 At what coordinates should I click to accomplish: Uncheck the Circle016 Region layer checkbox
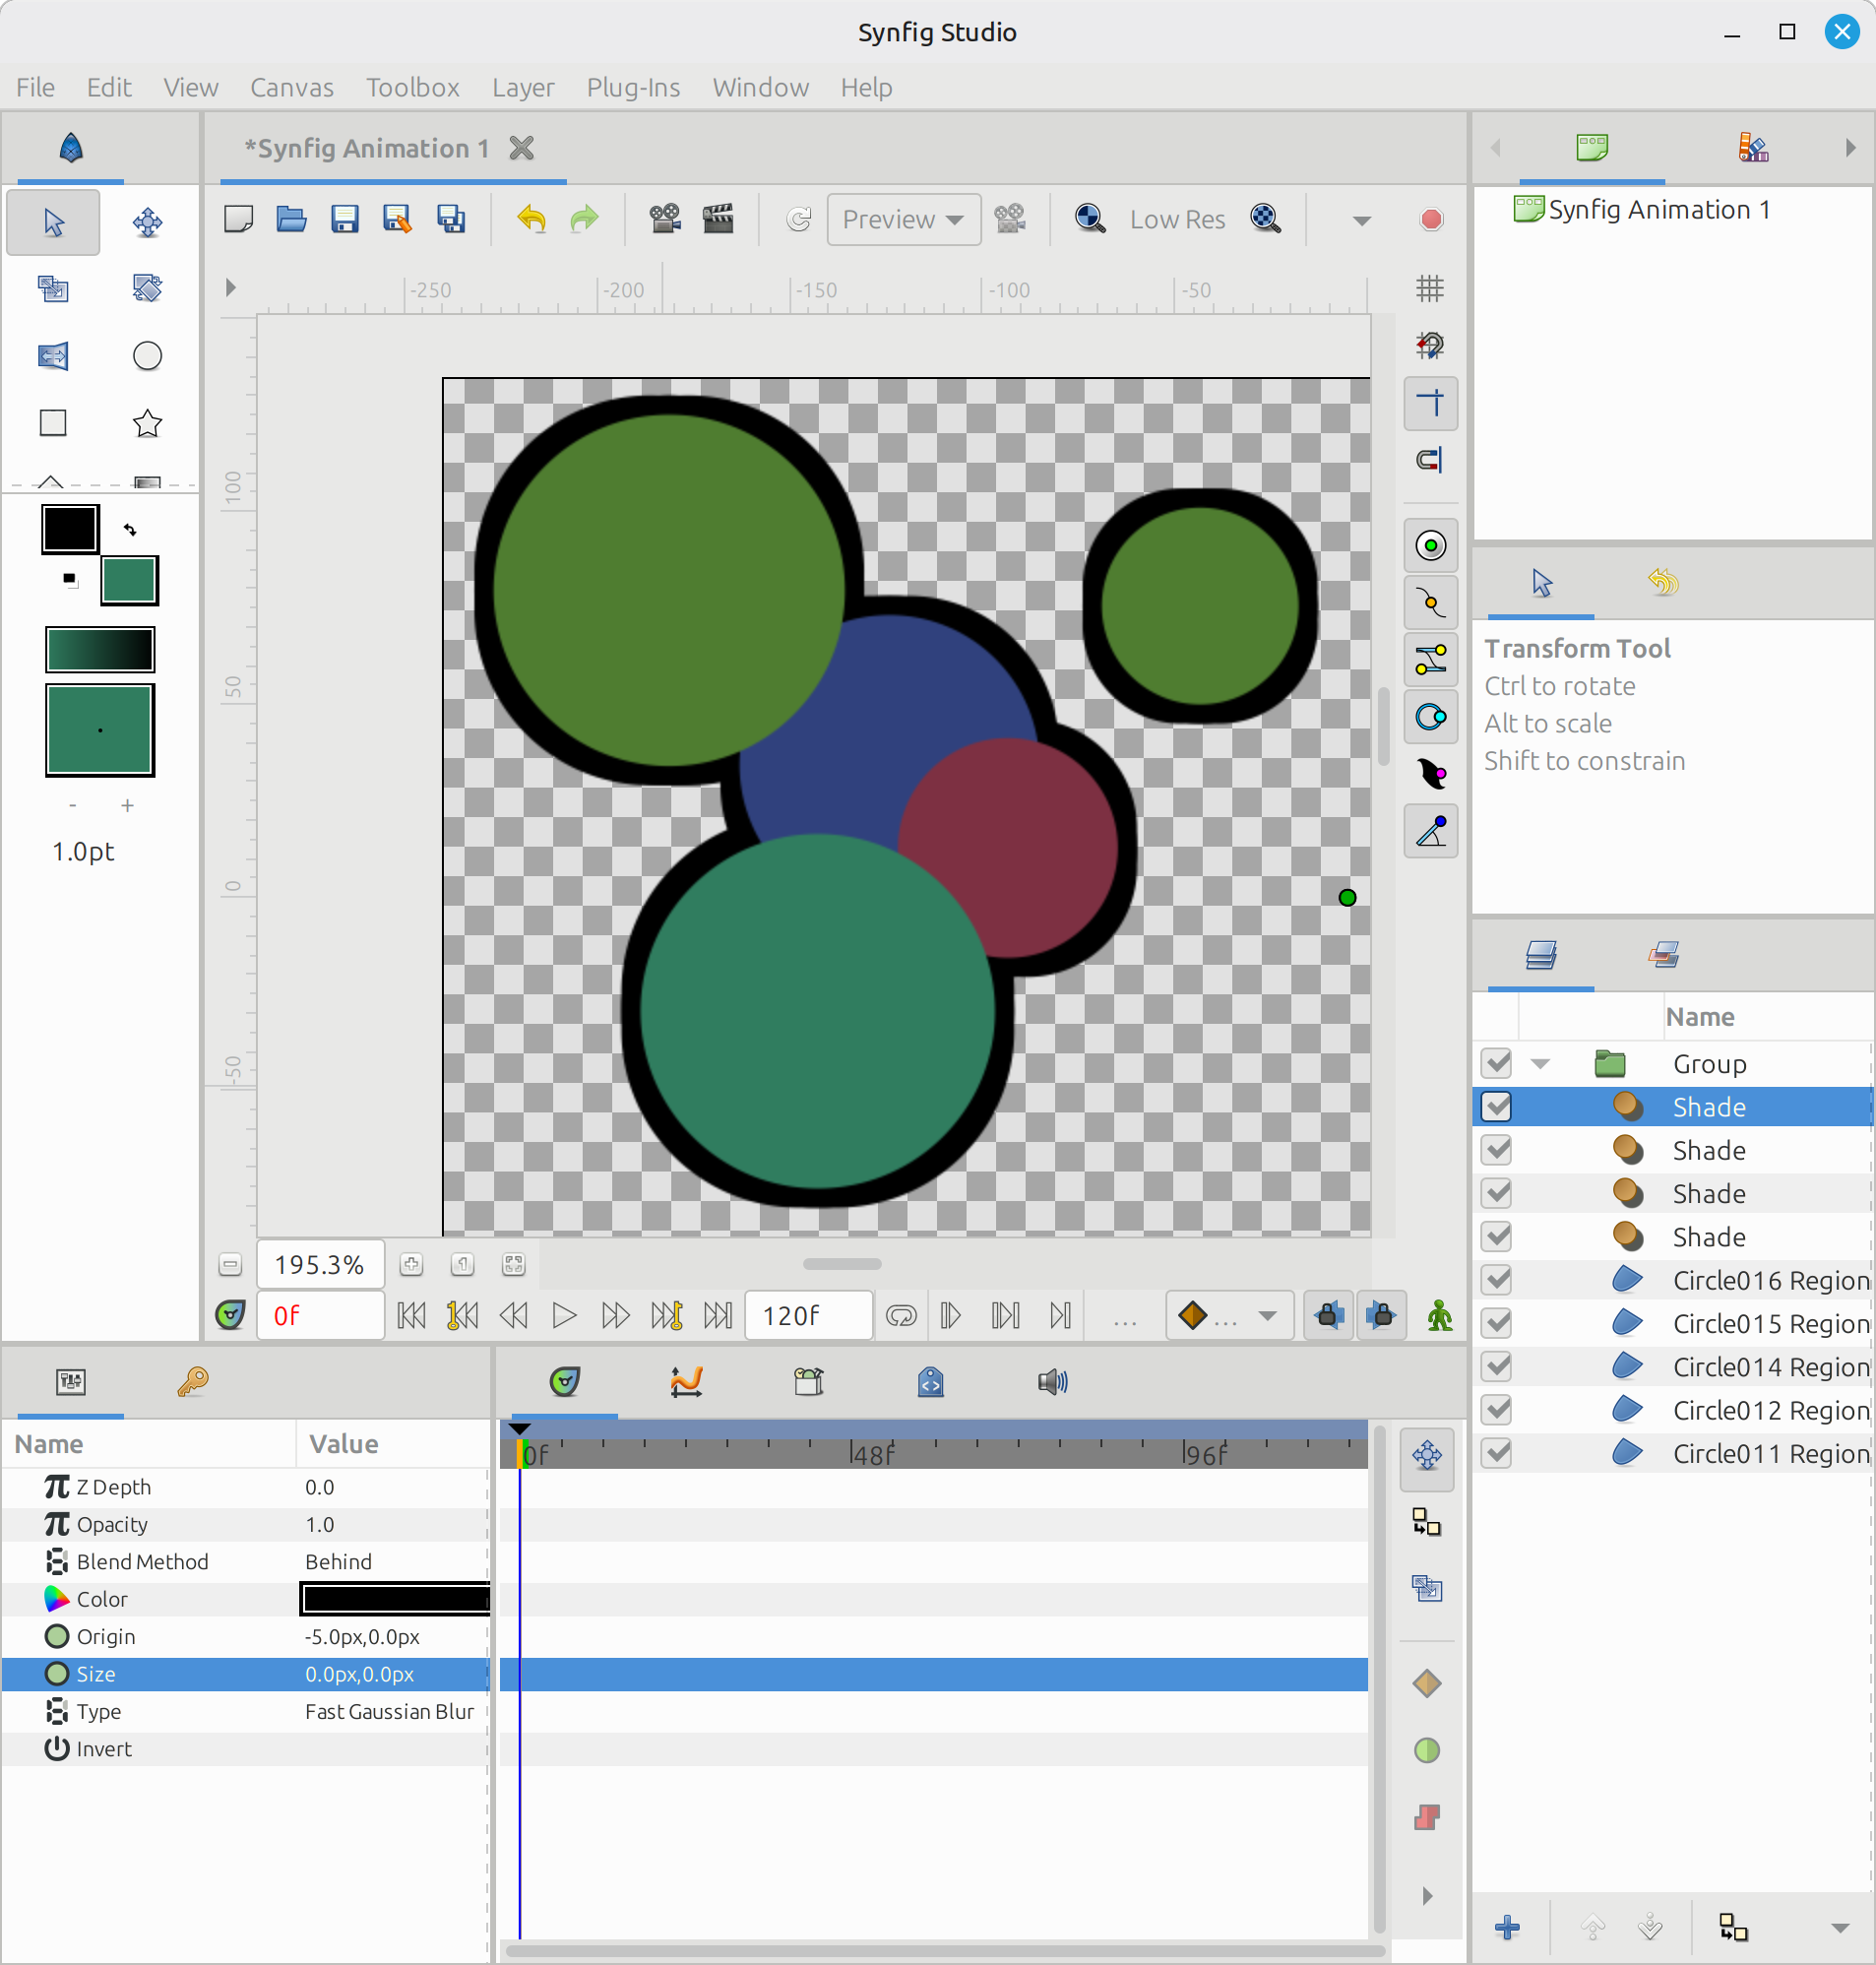pyautogui.click(x=1496, y=1280)
